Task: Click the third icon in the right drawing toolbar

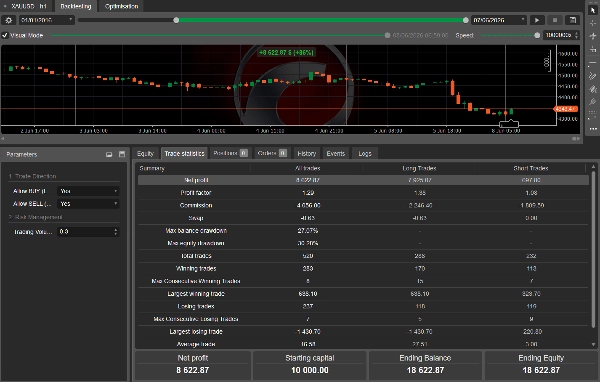Action: tap(593, 36)
